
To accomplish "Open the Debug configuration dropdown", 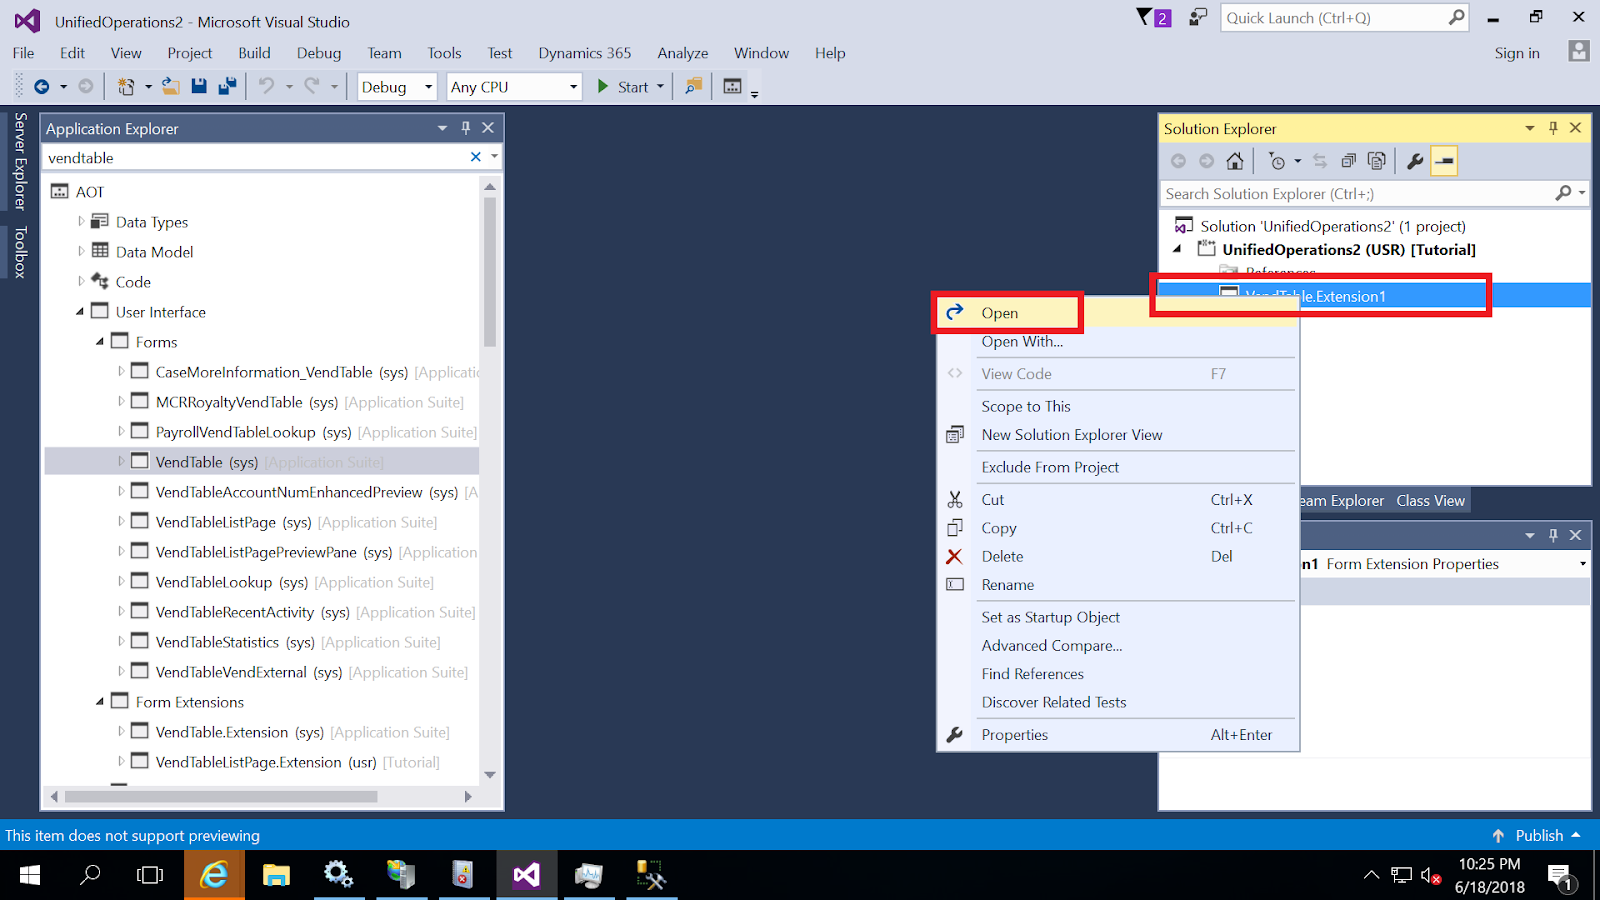I will click(428, 87).
